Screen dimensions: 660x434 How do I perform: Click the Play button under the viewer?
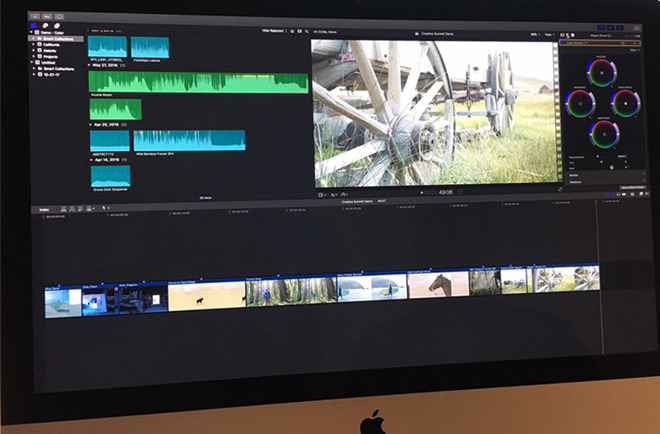click(x=422, y=193)
